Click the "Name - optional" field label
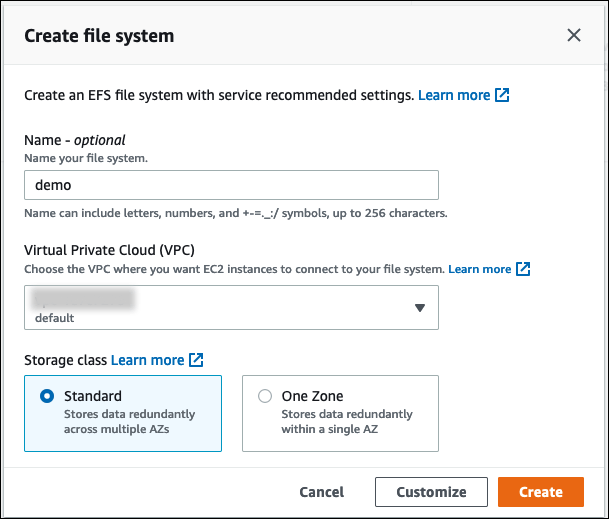Viewport: 609px width, 519px height. pyautogui.click(x=74, y=141)
